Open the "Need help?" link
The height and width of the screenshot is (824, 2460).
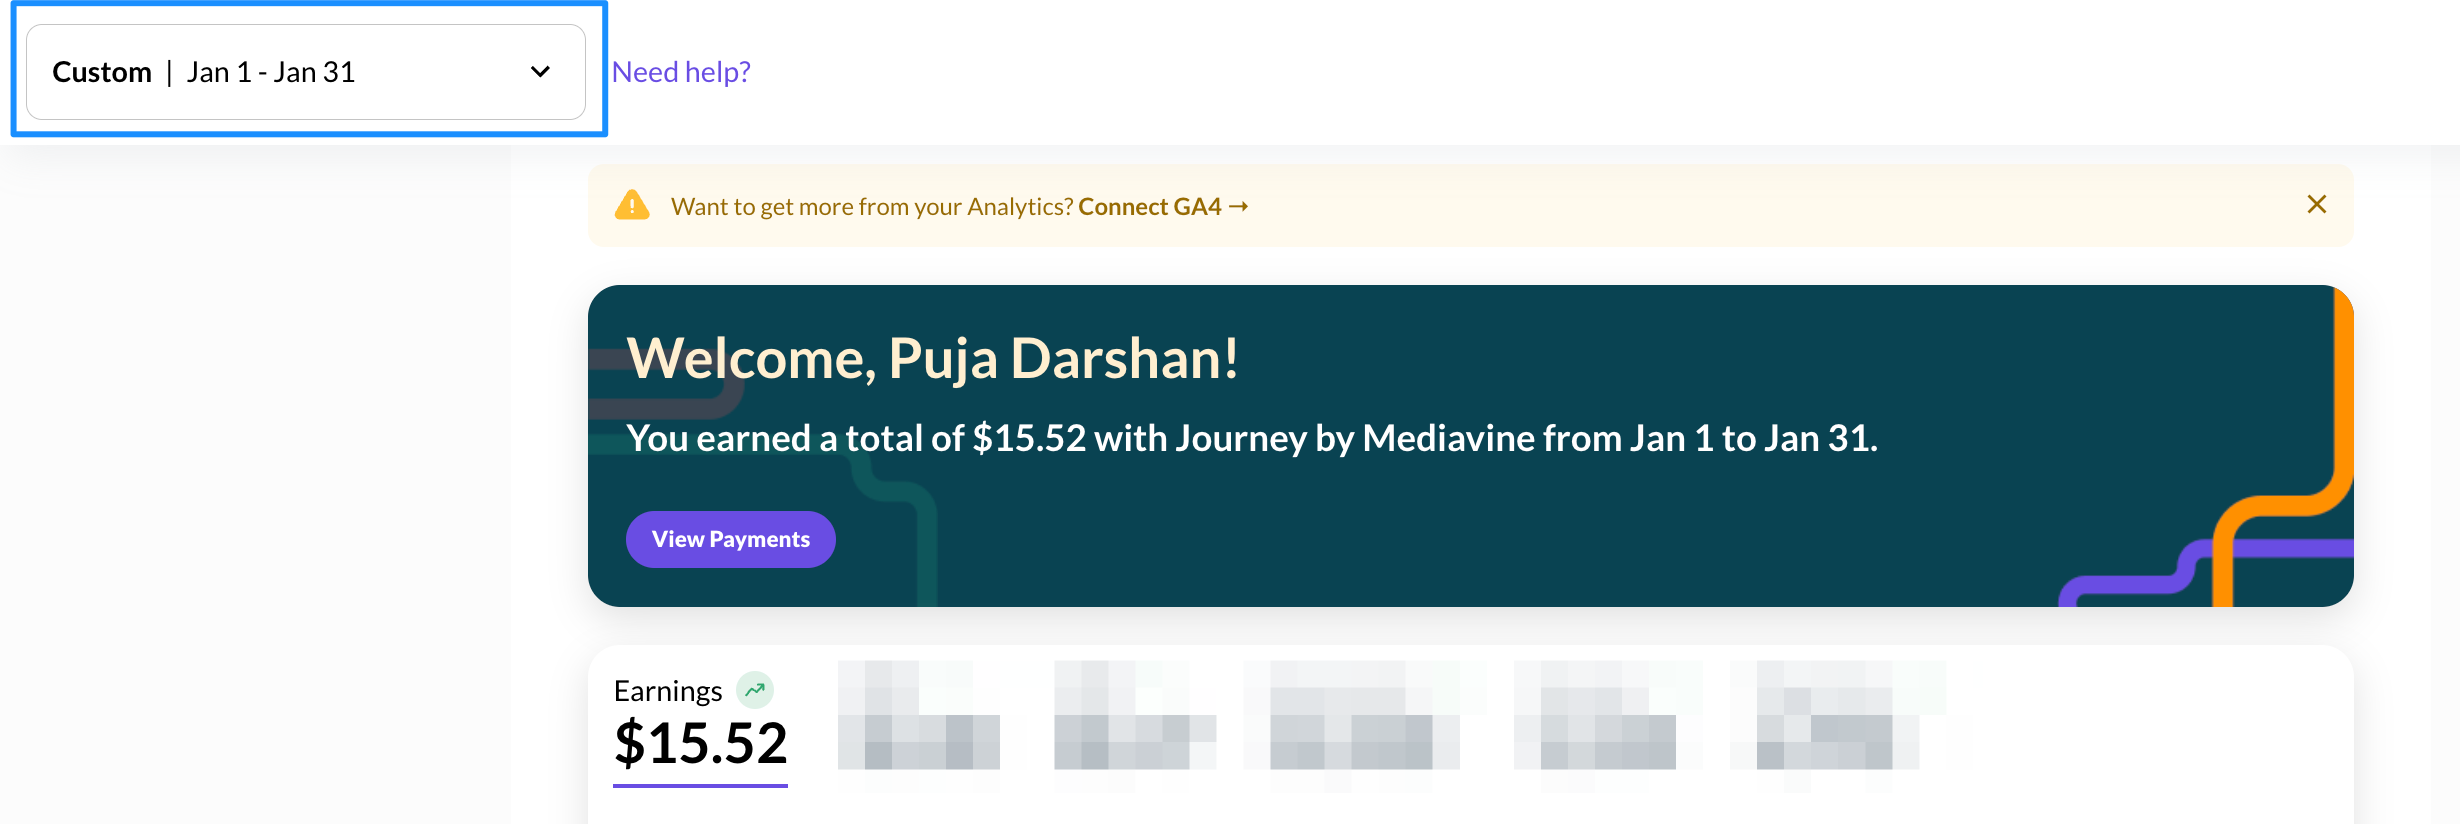pos(681,72)
